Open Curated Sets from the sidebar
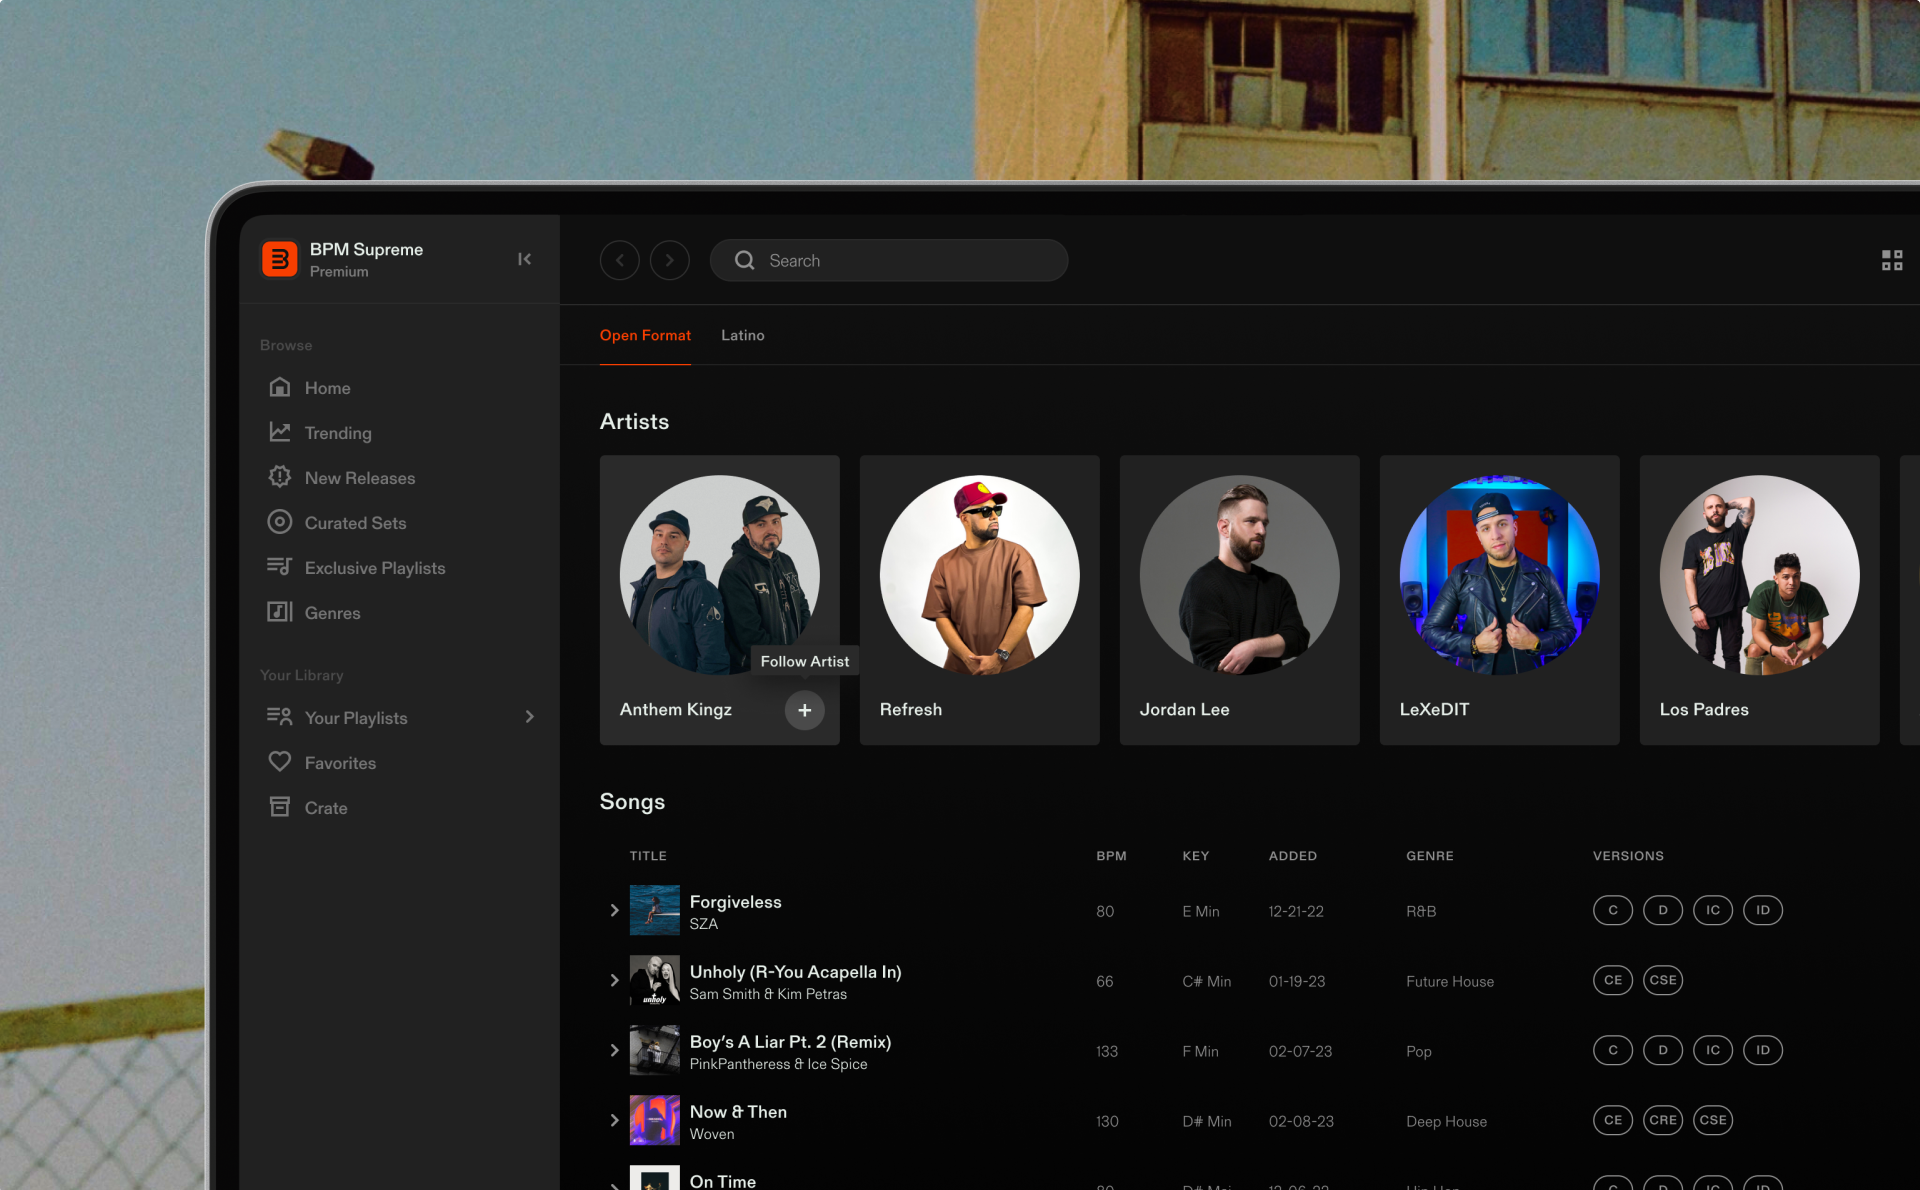 355,523
